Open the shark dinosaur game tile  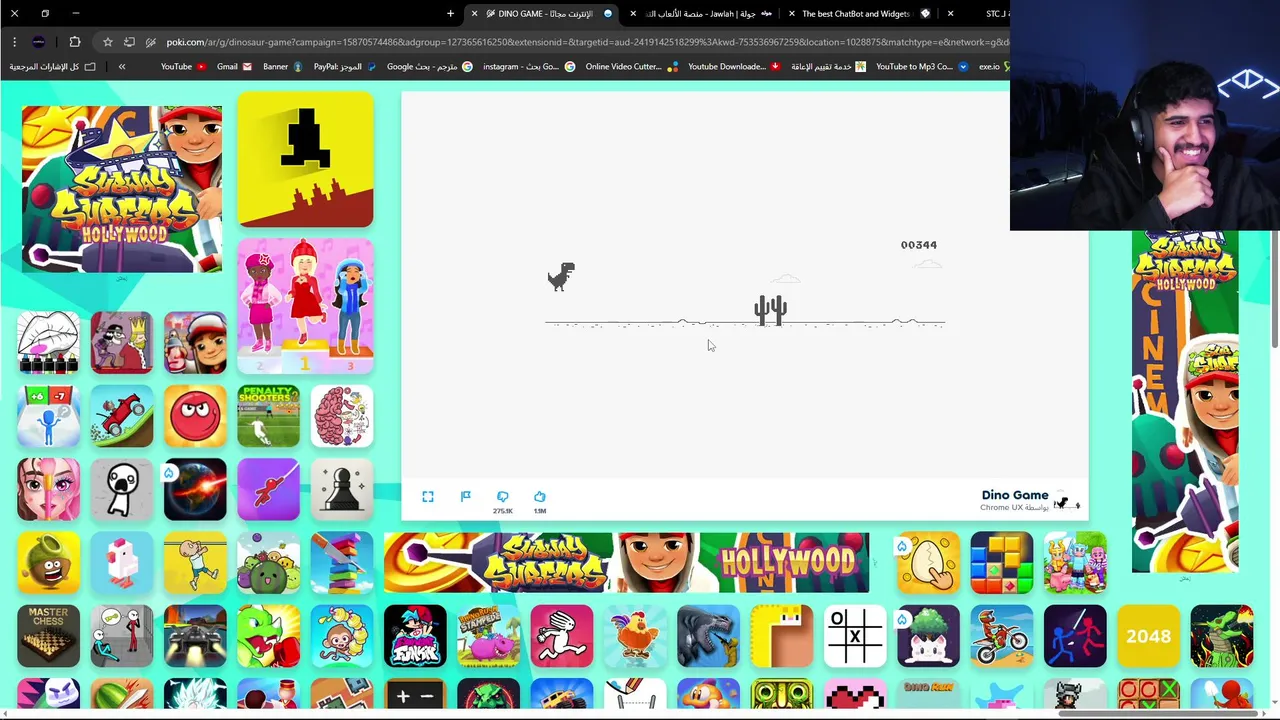pos(708,636)
